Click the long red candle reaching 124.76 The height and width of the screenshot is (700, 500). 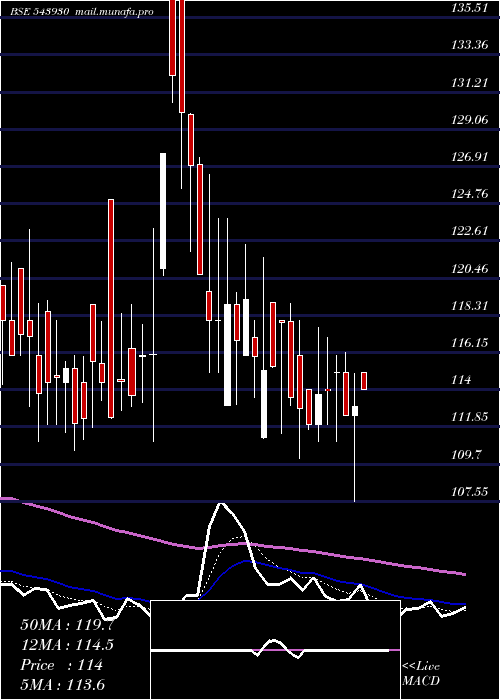point(111,308)
